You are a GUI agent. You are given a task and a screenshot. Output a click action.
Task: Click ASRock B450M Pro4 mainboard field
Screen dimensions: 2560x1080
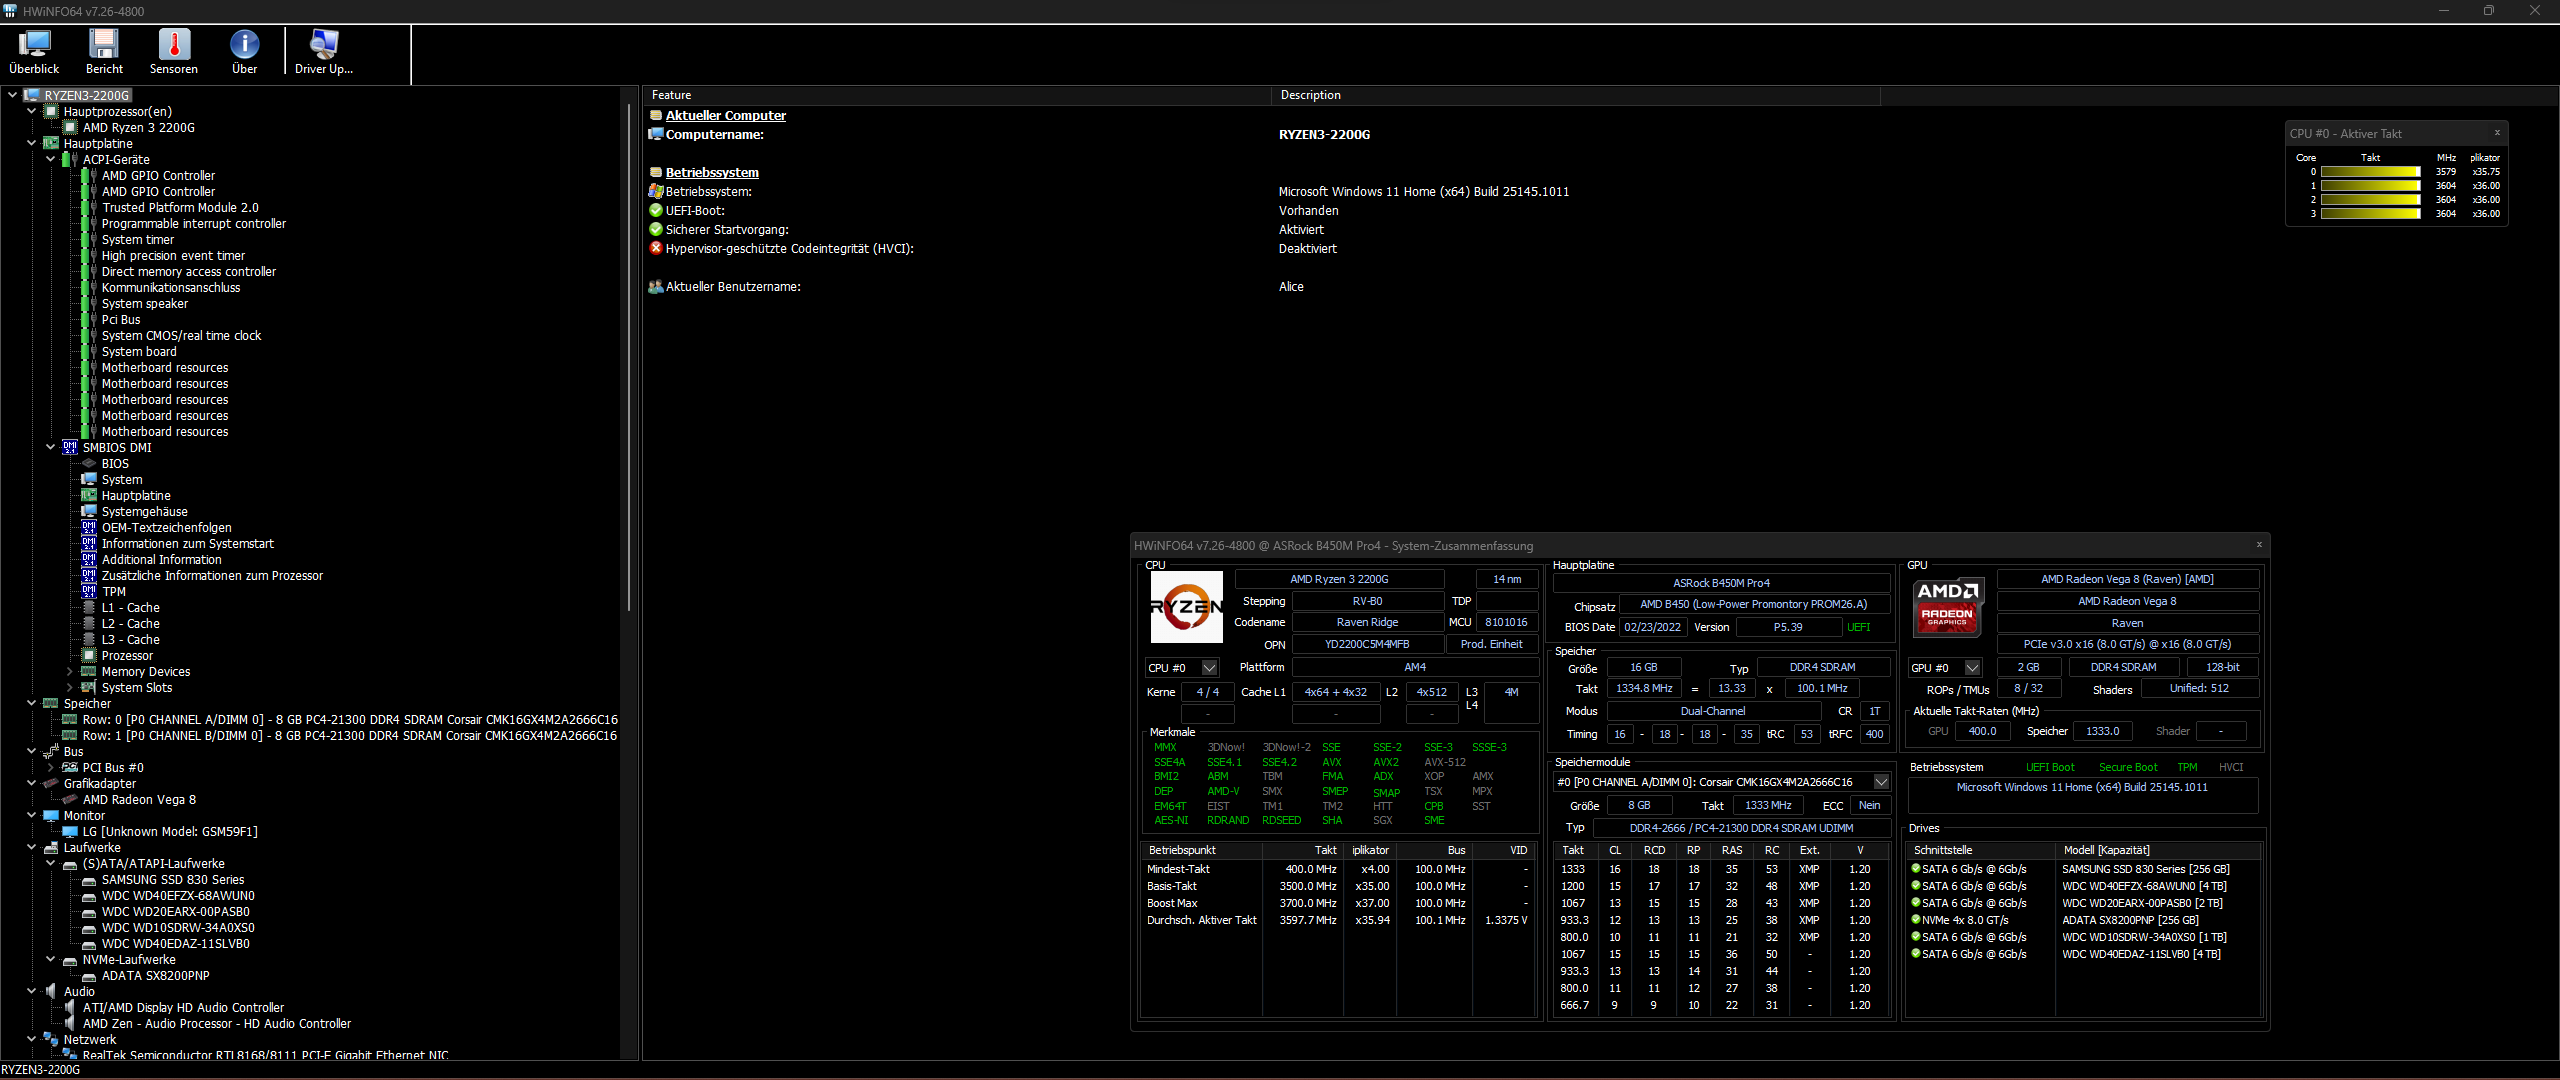pos(1721,583)
